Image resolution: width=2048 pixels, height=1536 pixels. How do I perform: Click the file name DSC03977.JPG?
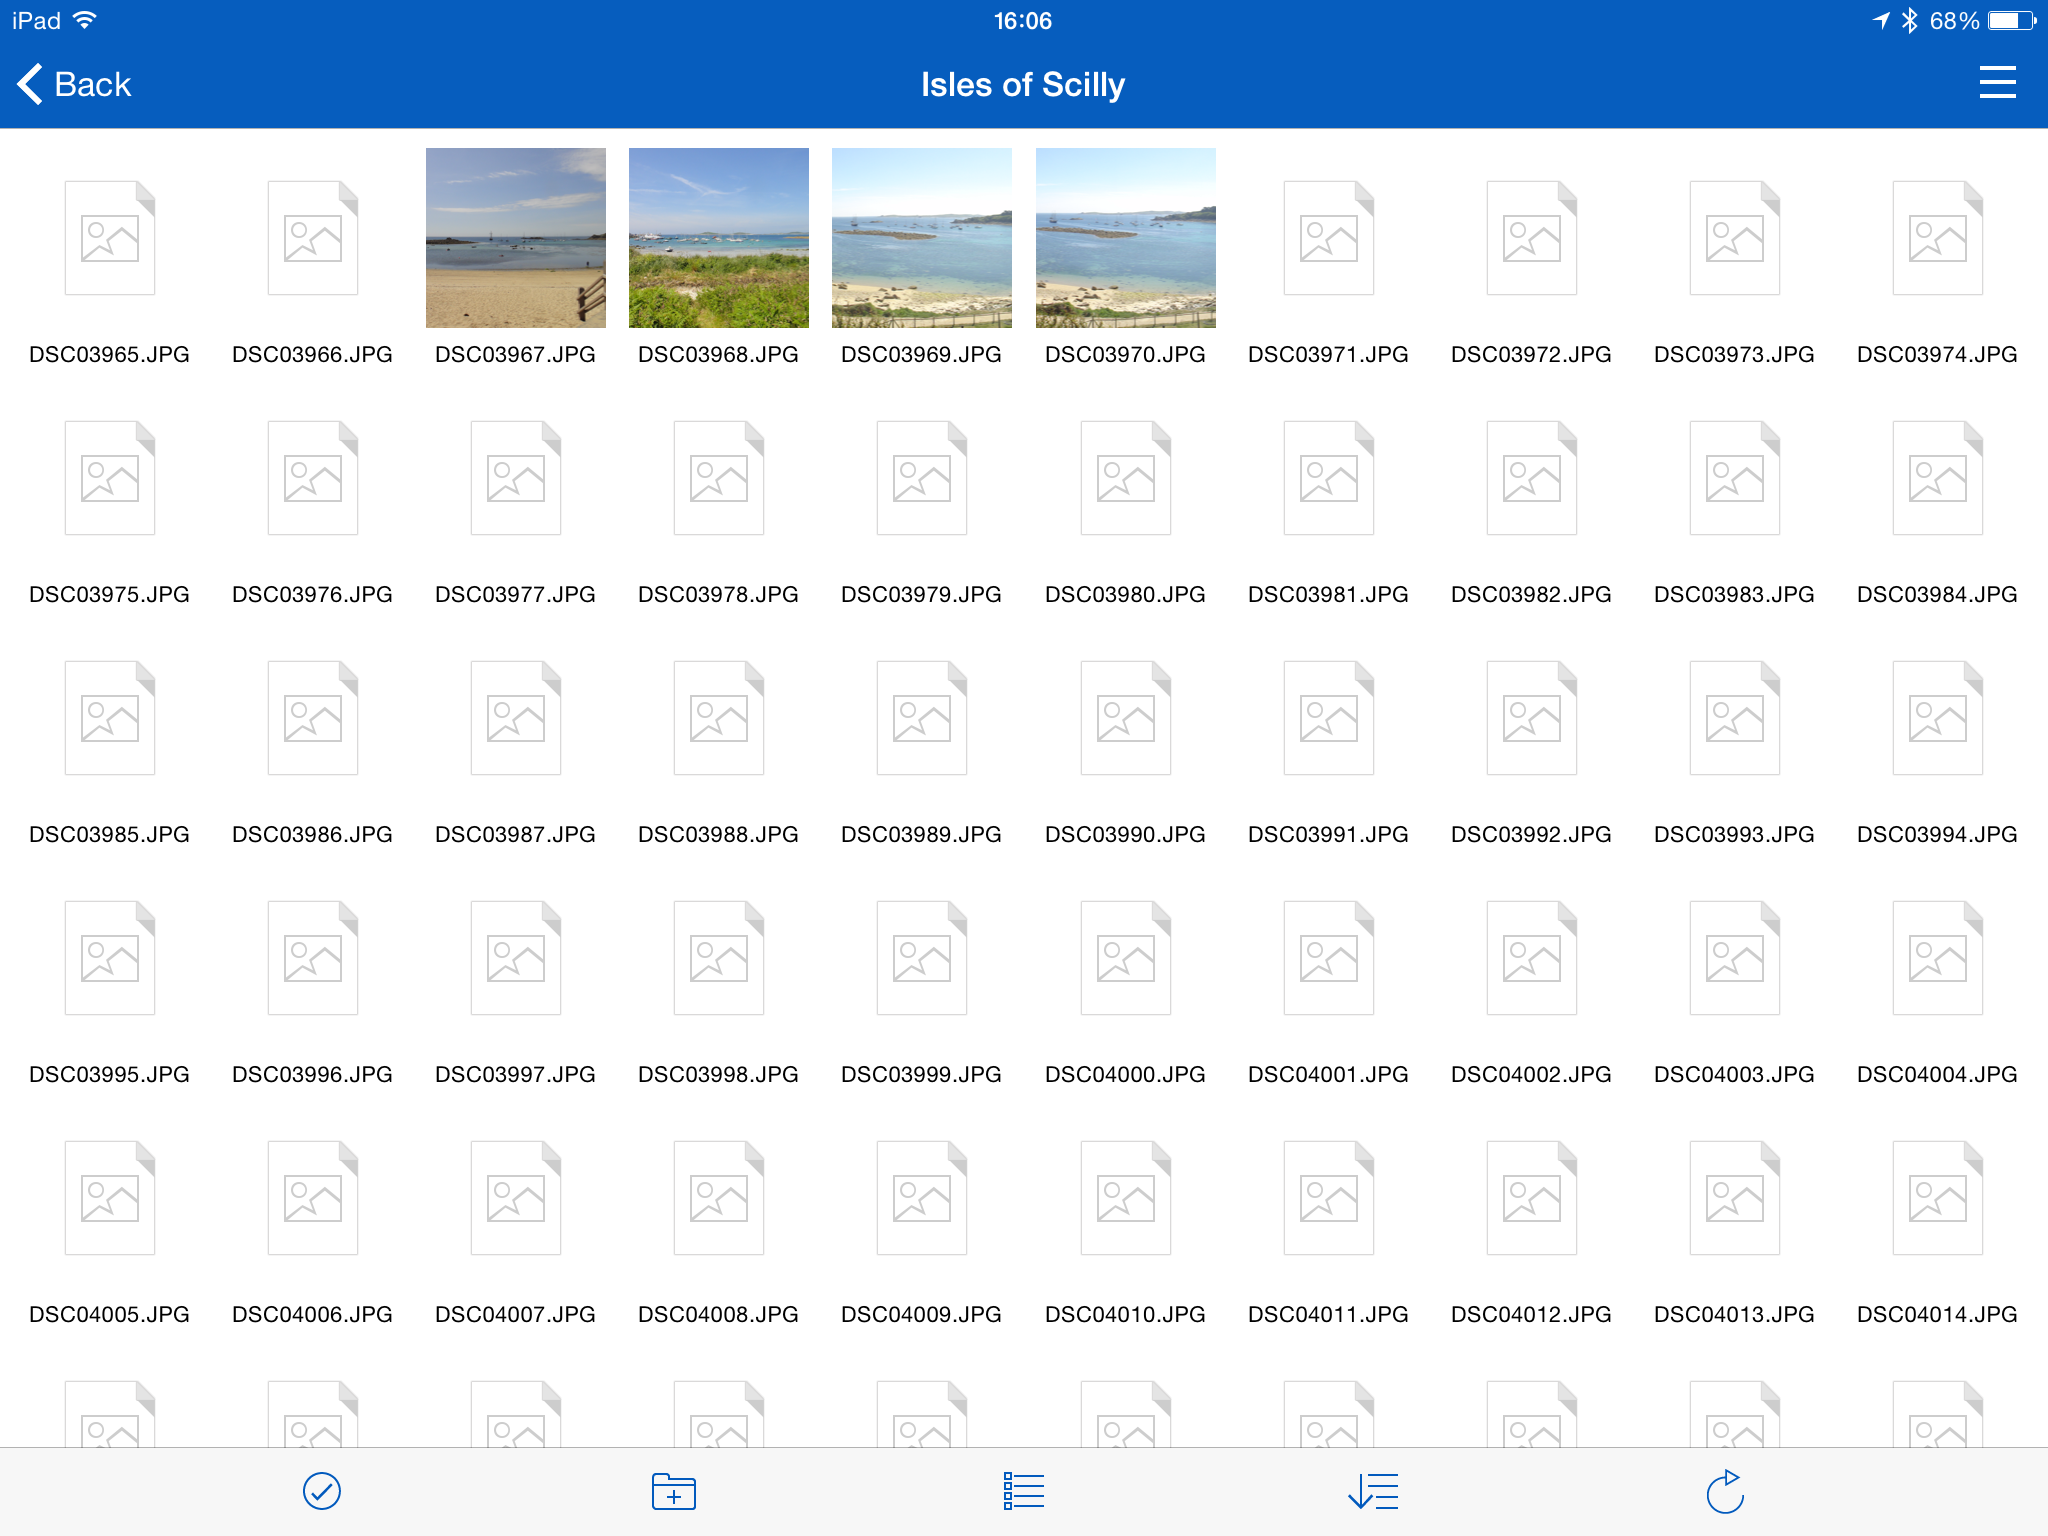(x=516, y=594)
